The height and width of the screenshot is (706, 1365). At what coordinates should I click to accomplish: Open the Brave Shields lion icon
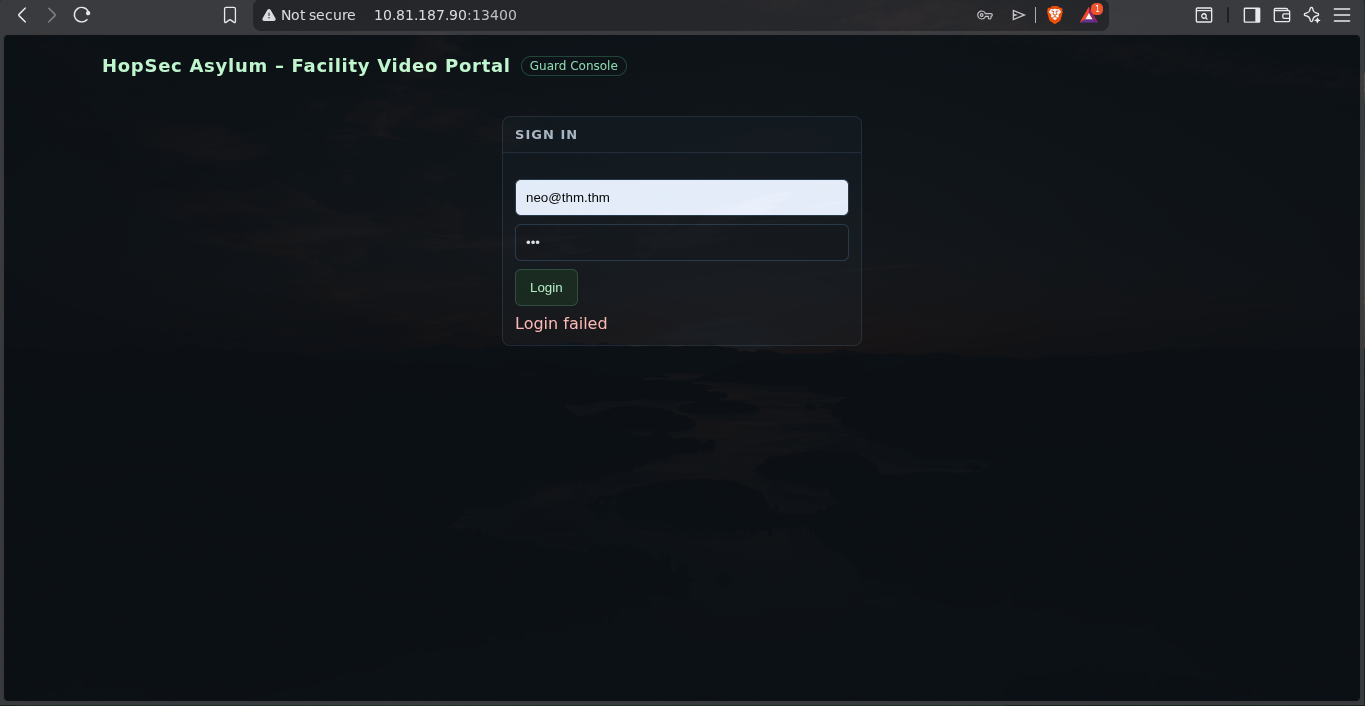[1054, 15]
